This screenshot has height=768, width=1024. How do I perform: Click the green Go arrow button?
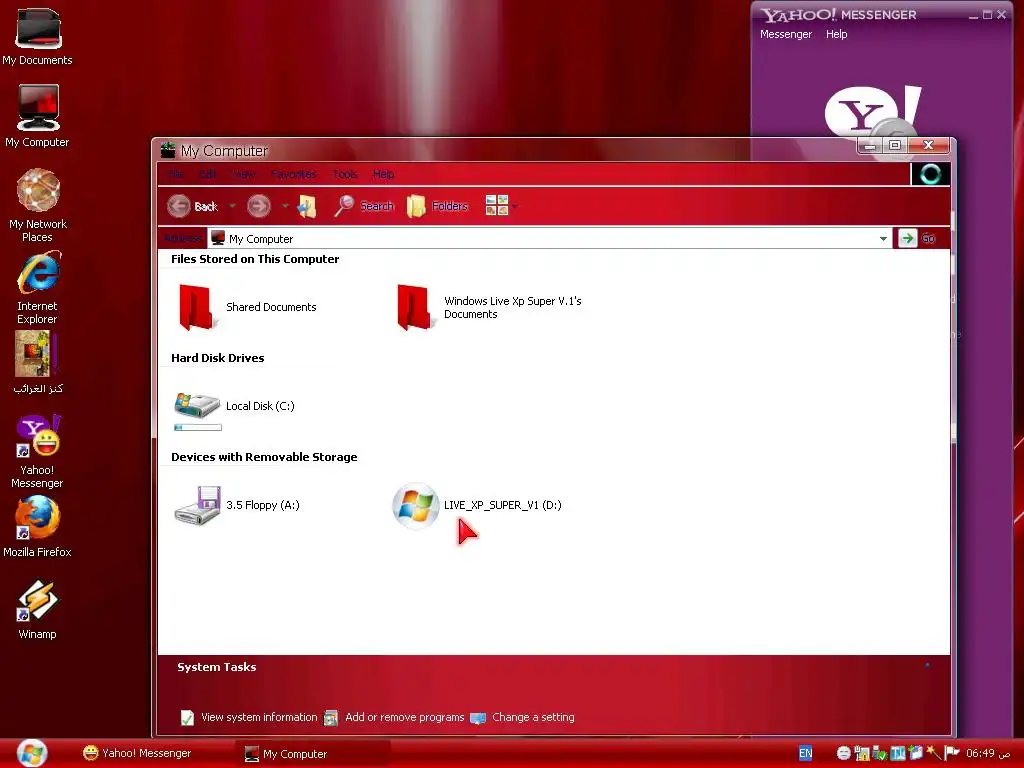[907, 238]
